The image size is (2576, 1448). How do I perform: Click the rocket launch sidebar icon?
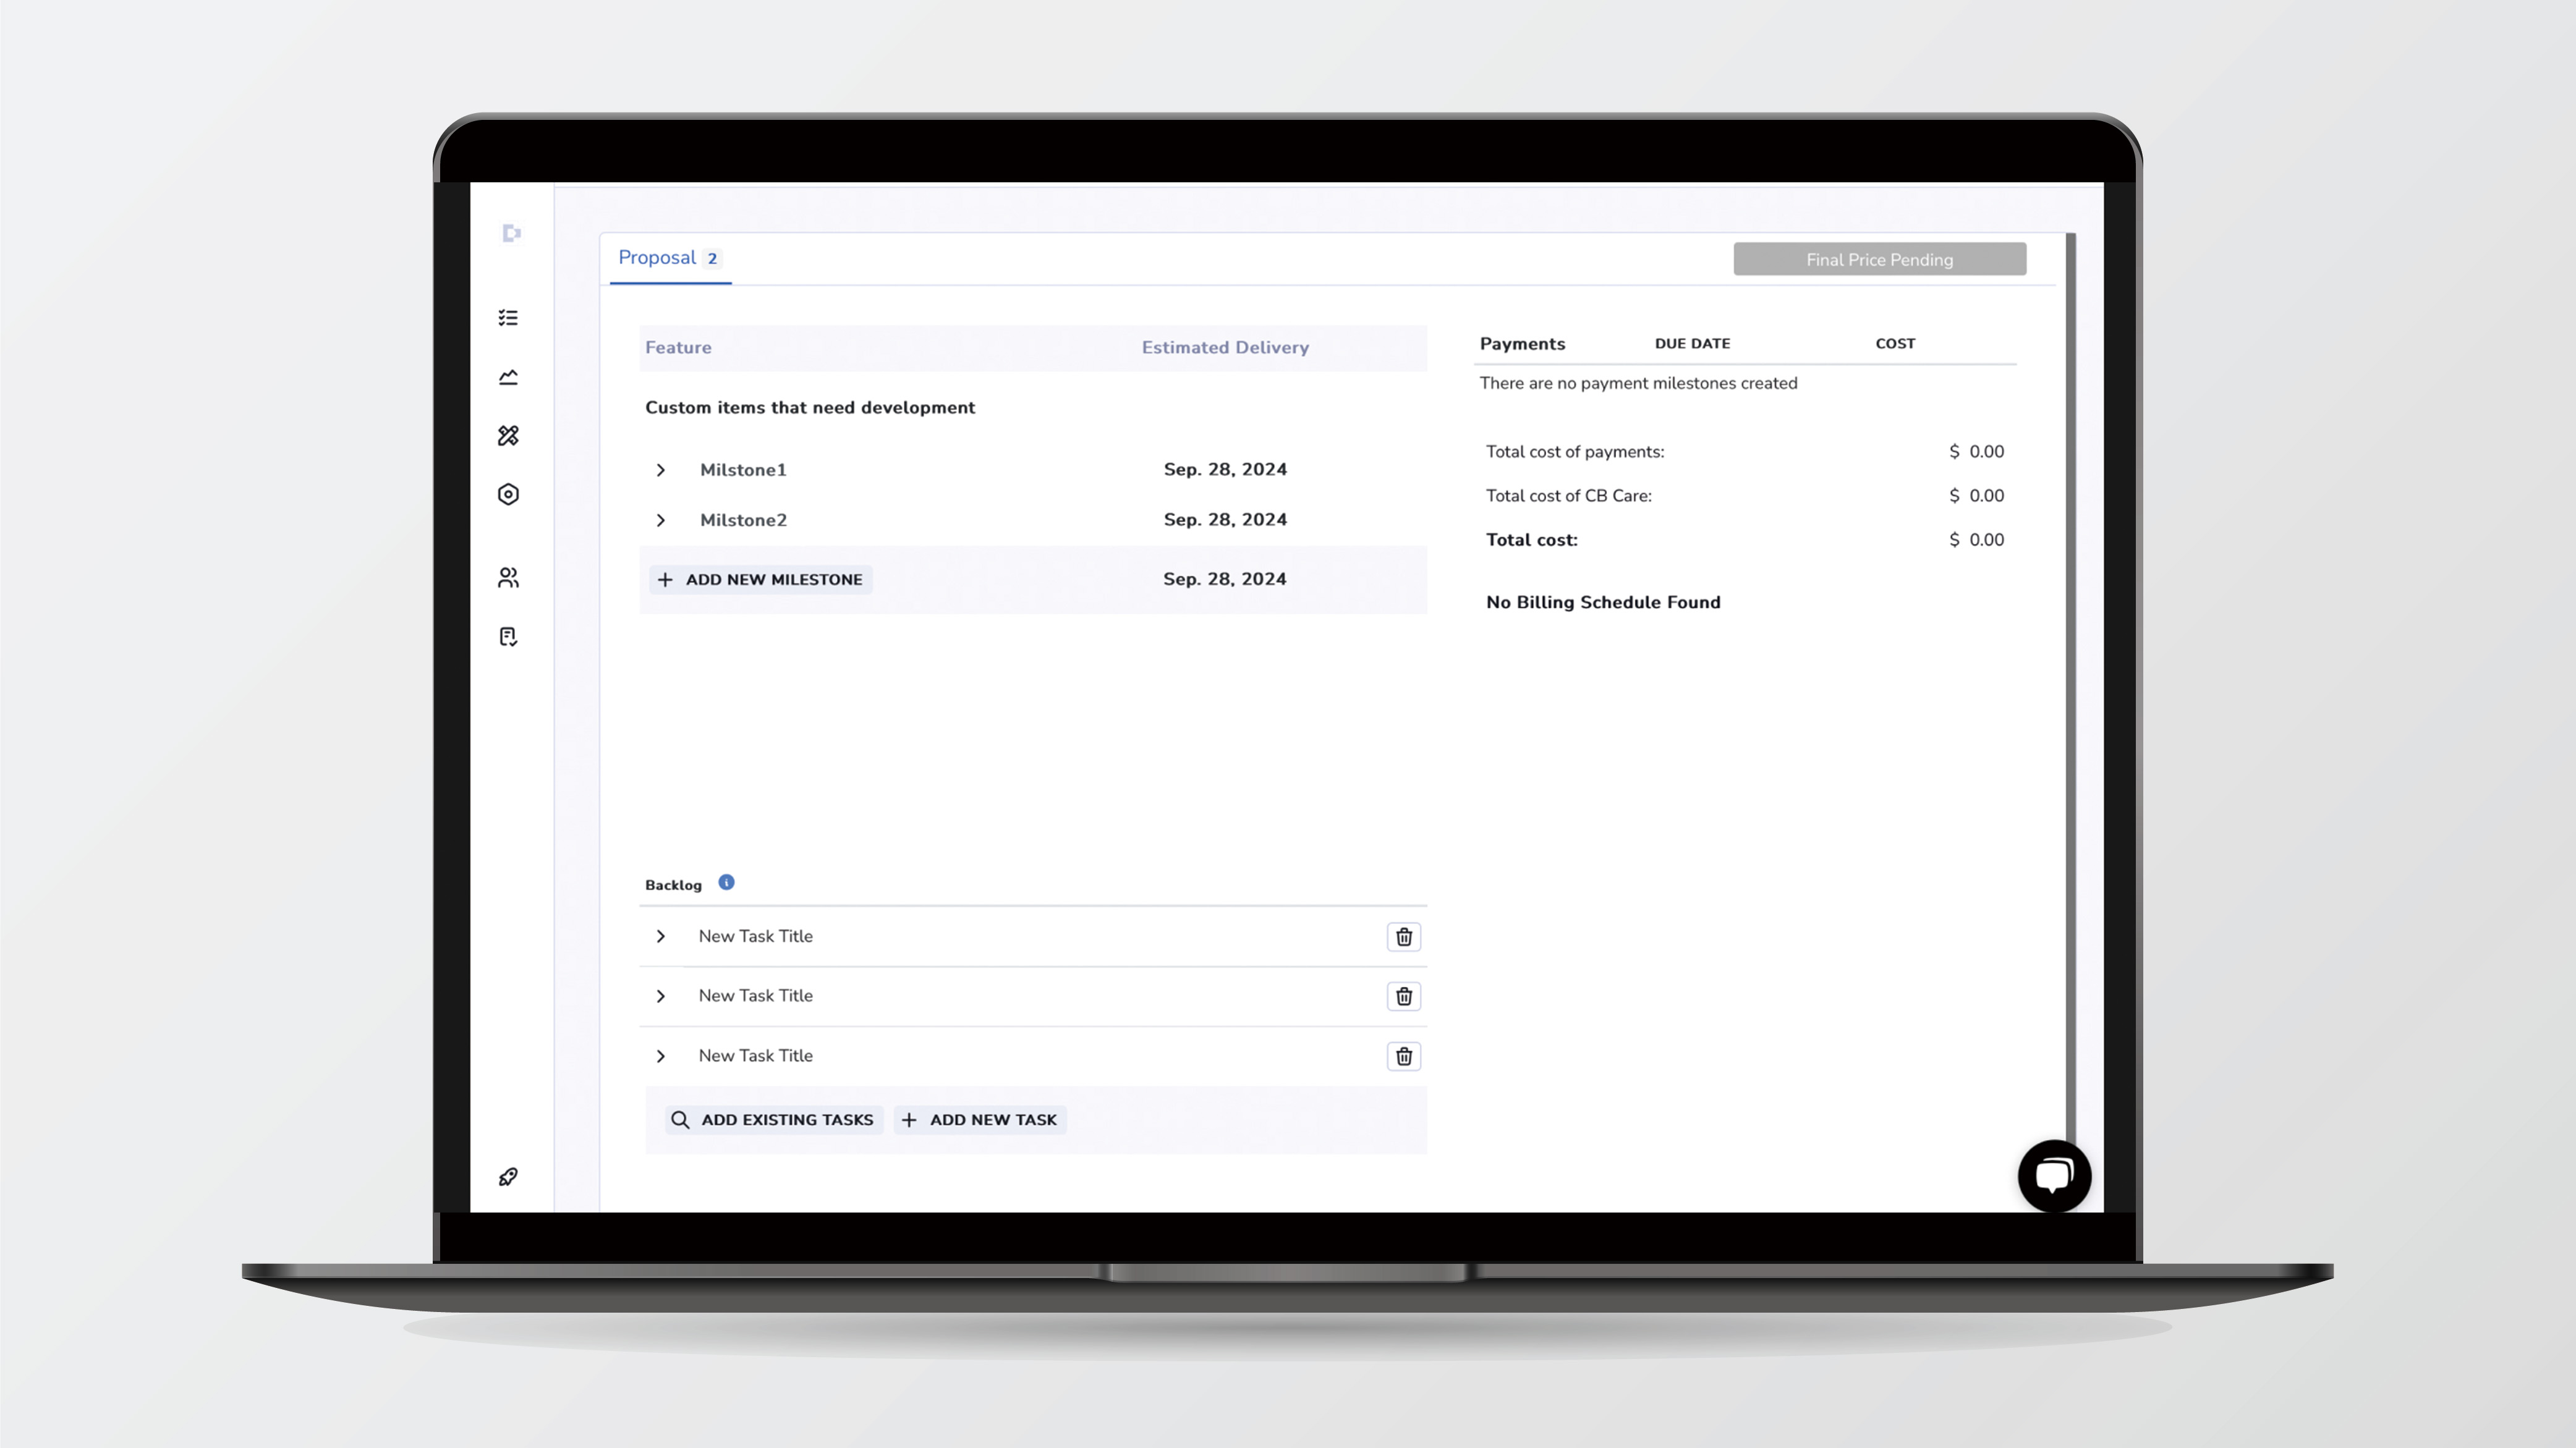(508, 1177)
